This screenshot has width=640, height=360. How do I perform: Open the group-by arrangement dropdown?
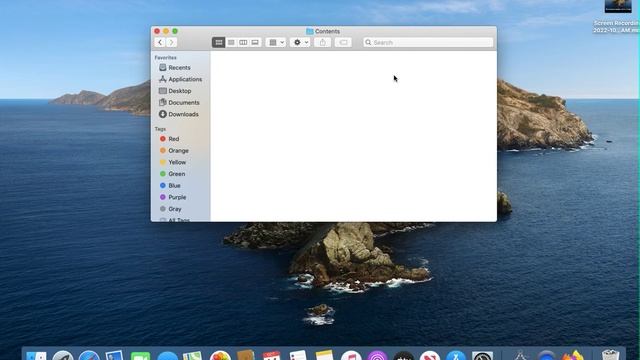click(x=276, y=42)
